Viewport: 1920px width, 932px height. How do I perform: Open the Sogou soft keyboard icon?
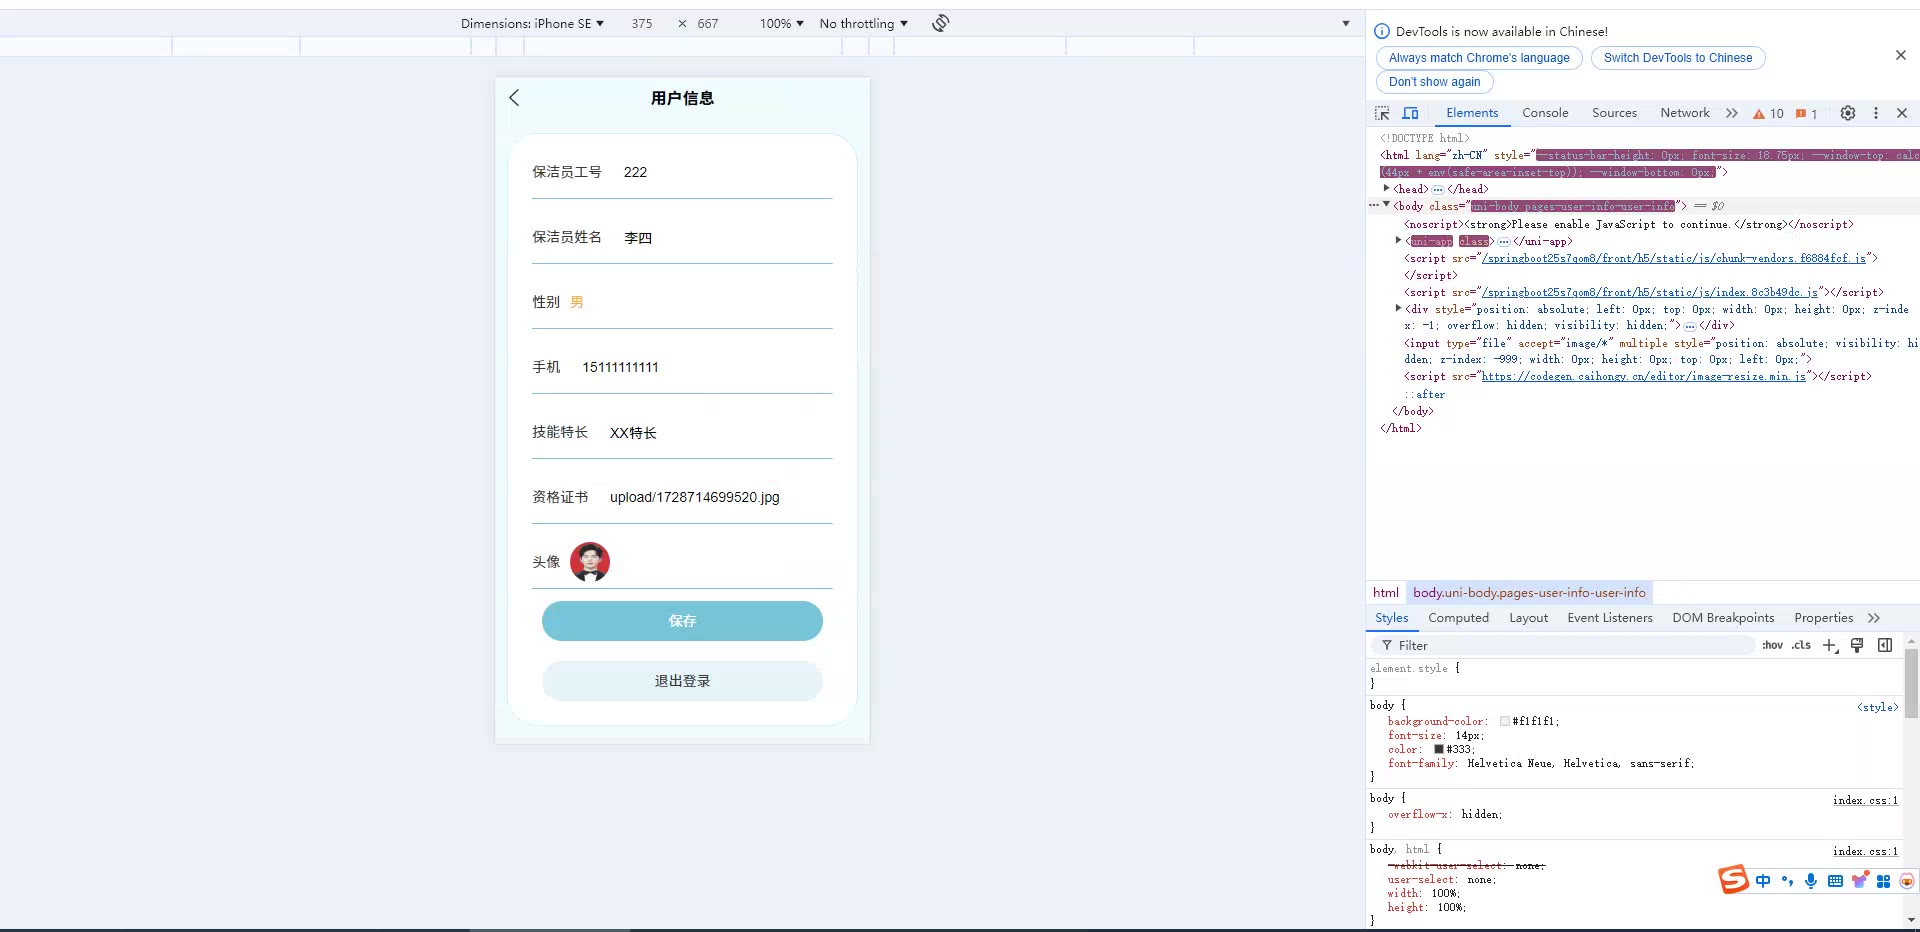(1835, 881)
